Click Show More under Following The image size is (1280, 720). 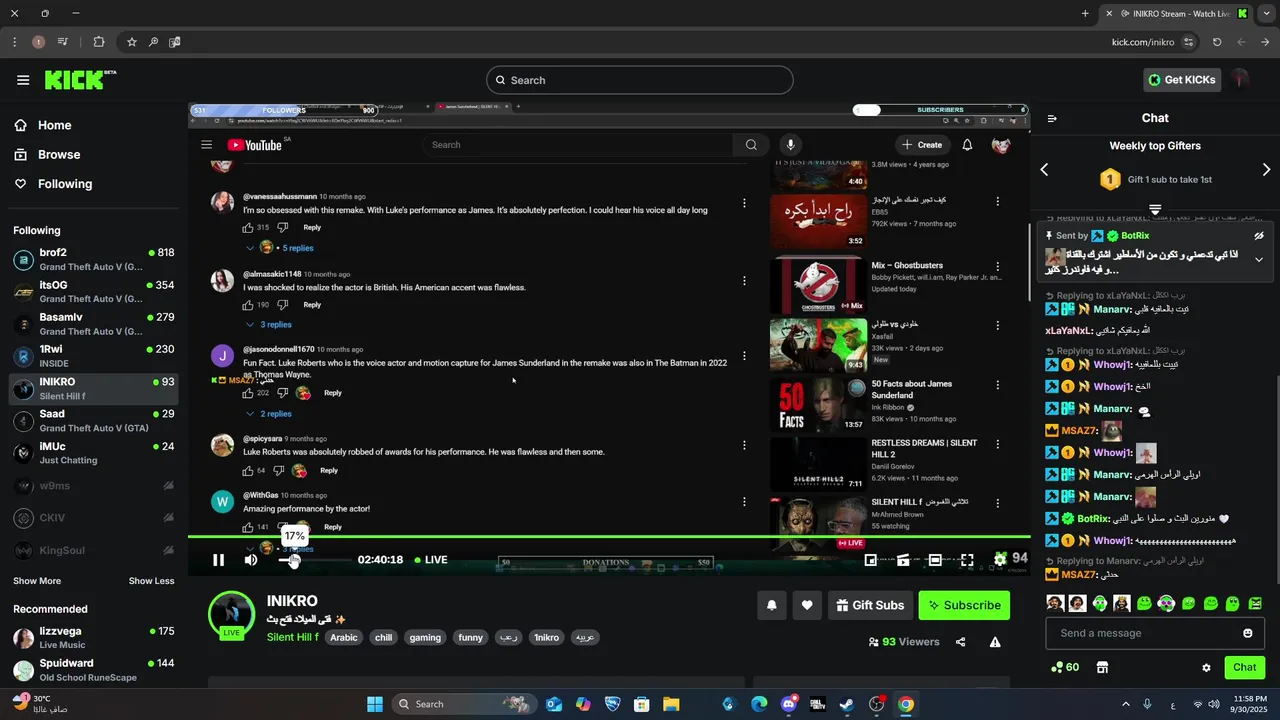(37, 581)
